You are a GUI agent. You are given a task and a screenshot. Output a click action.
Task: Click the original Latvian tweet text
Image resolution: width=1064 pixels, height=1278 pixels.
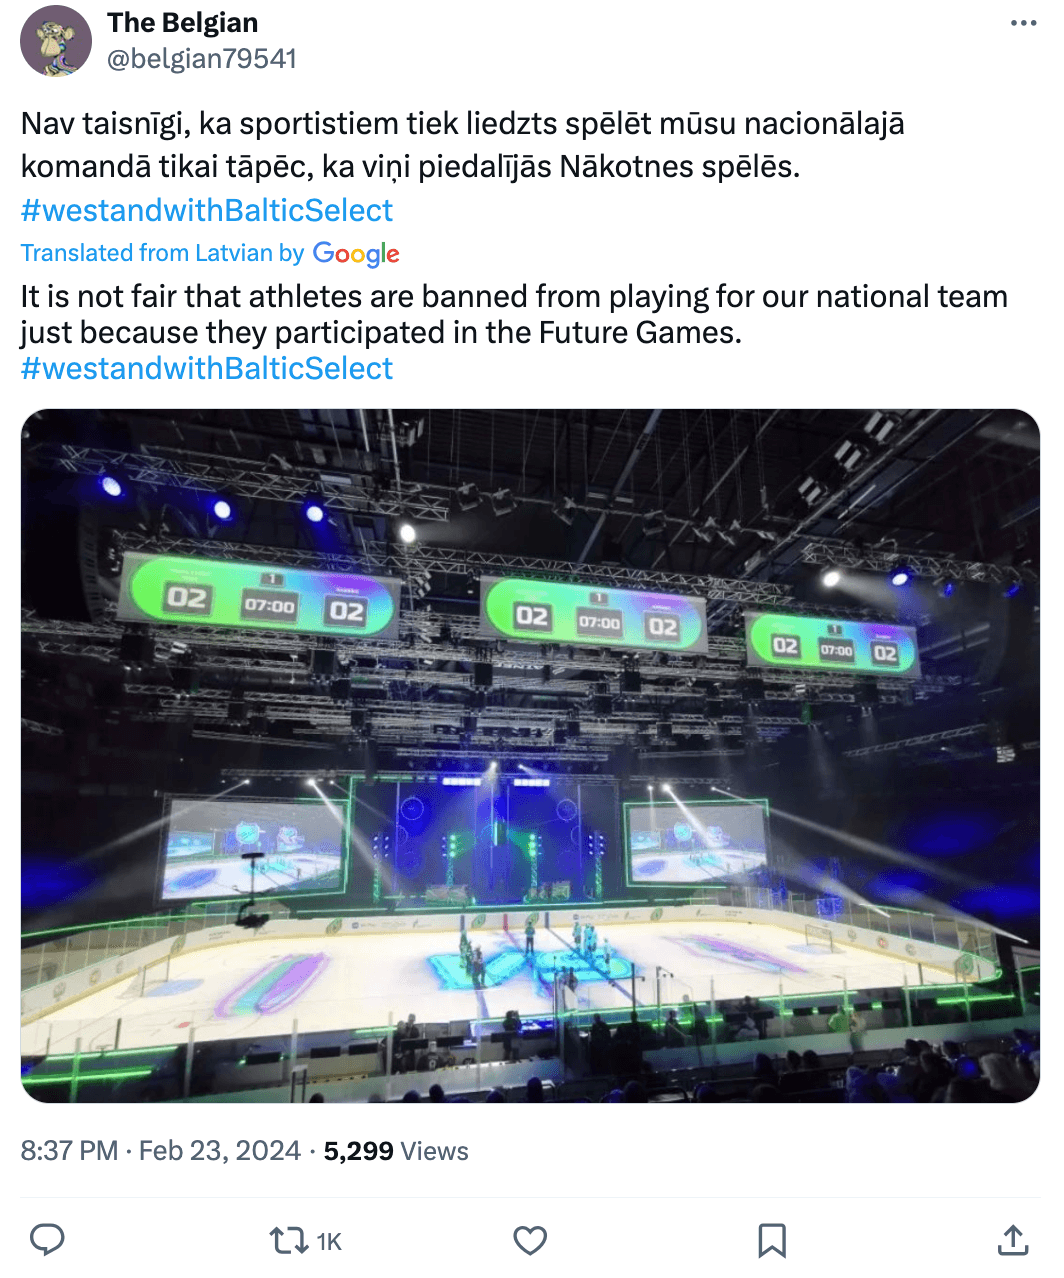click(x=462, y=145)
